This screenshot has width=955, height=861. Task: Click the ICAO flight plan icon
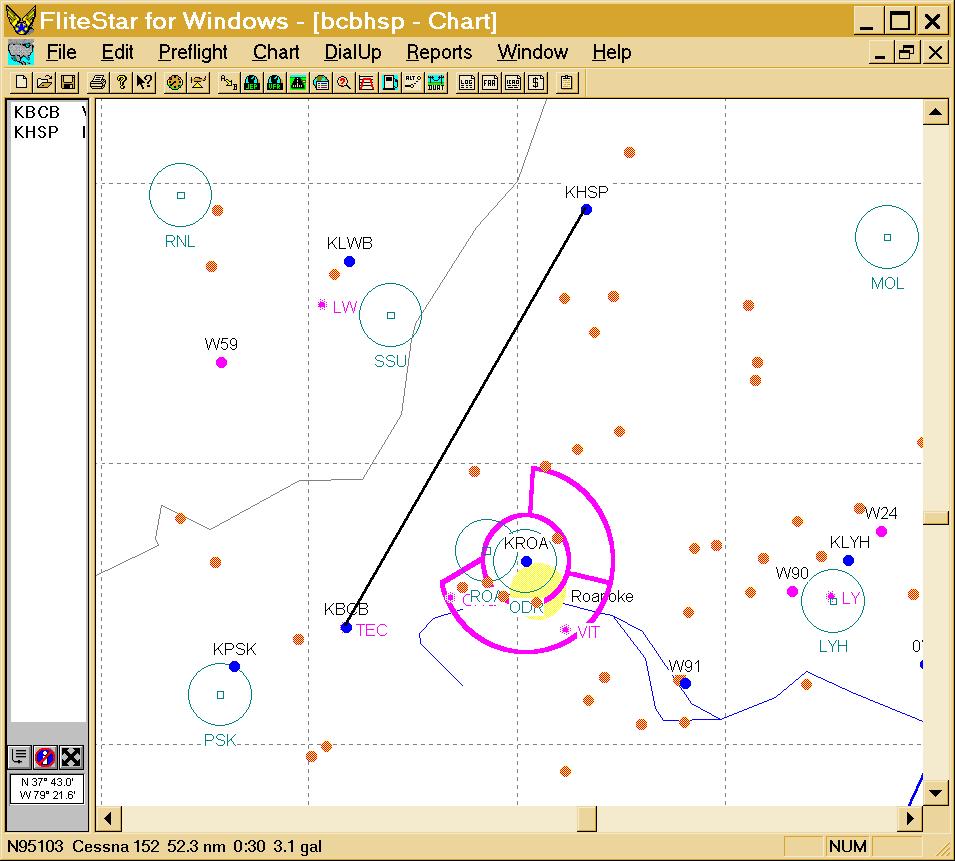point(513,82)
